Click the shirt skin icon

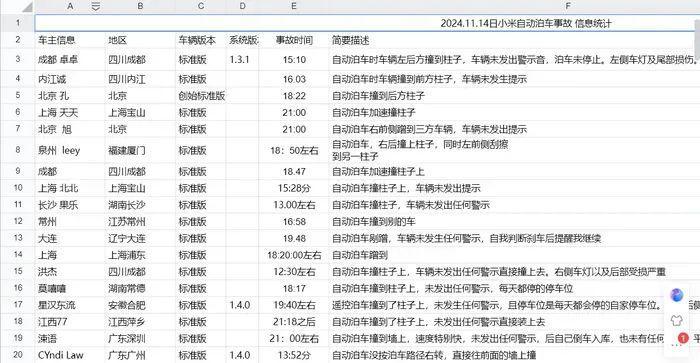pos(677,320)
